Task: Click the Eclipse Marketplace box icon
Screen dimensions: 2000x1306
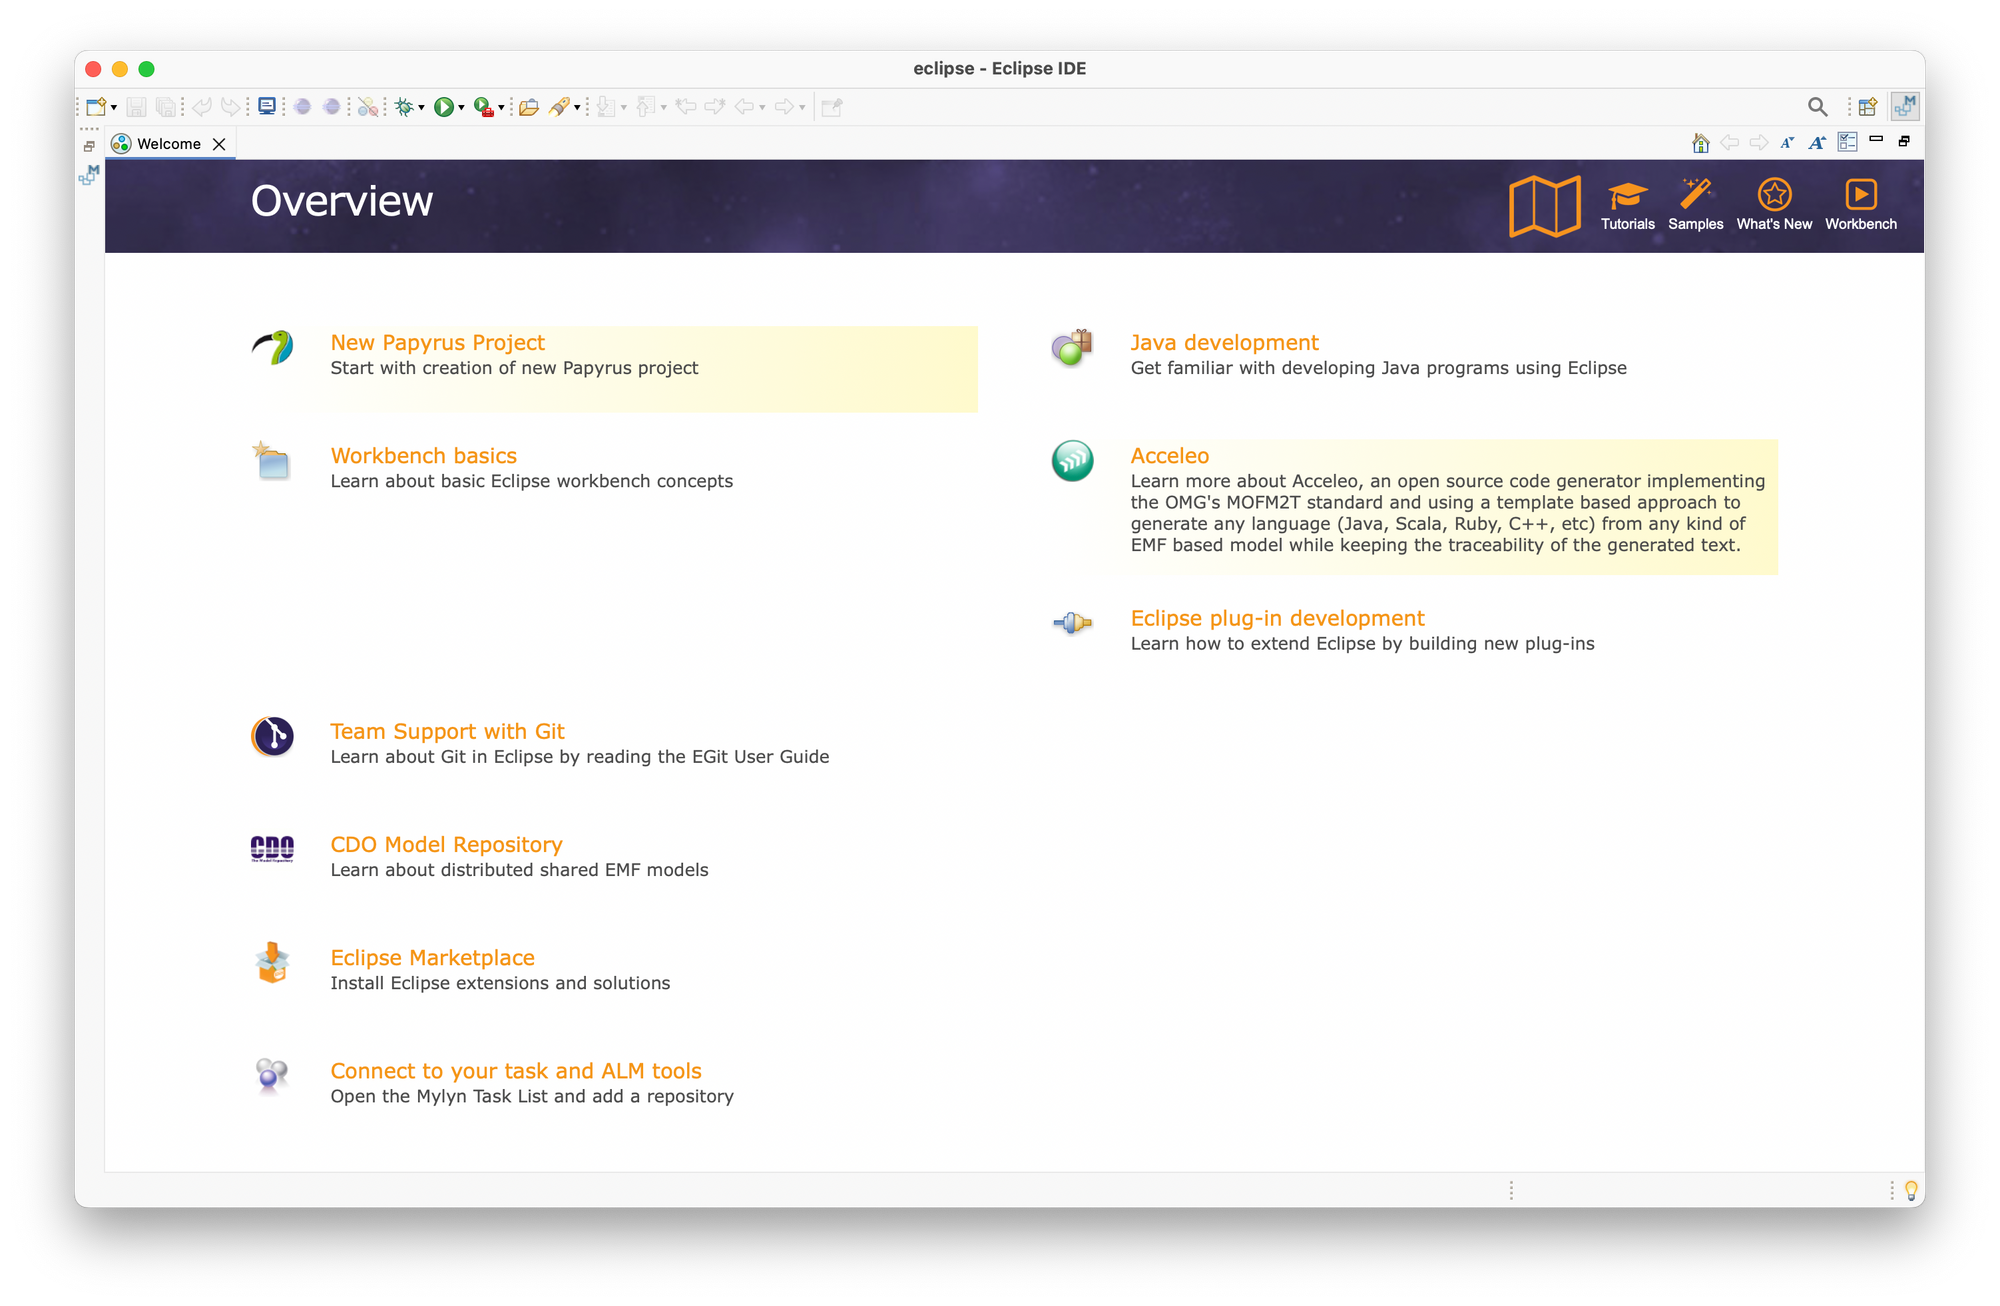Action: pos(272,963)
